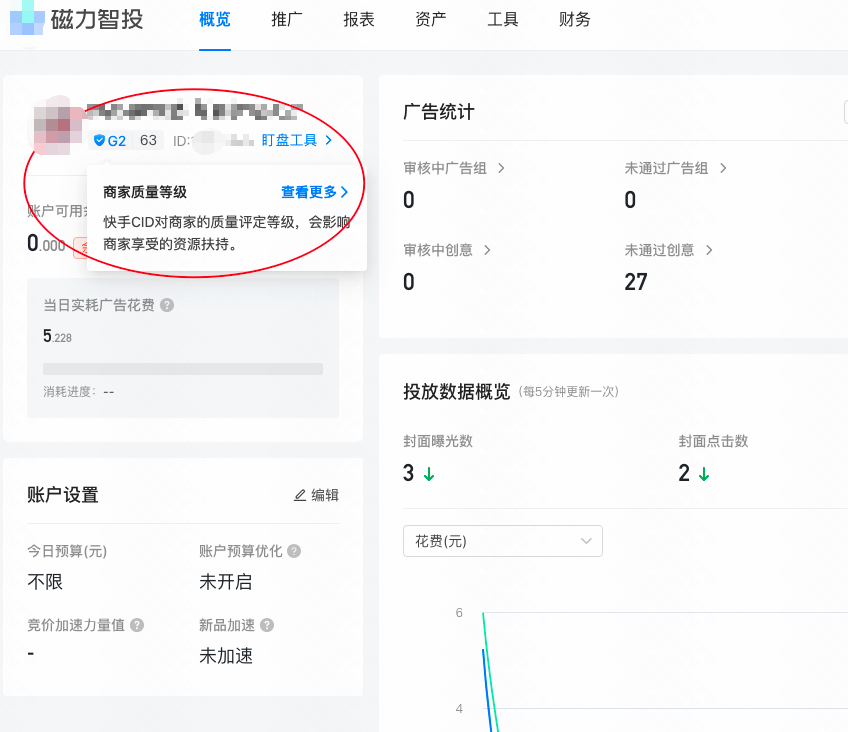Click the help icon beside 竞价加速力量值
This screenshot has width=848, height=732.
136,625
